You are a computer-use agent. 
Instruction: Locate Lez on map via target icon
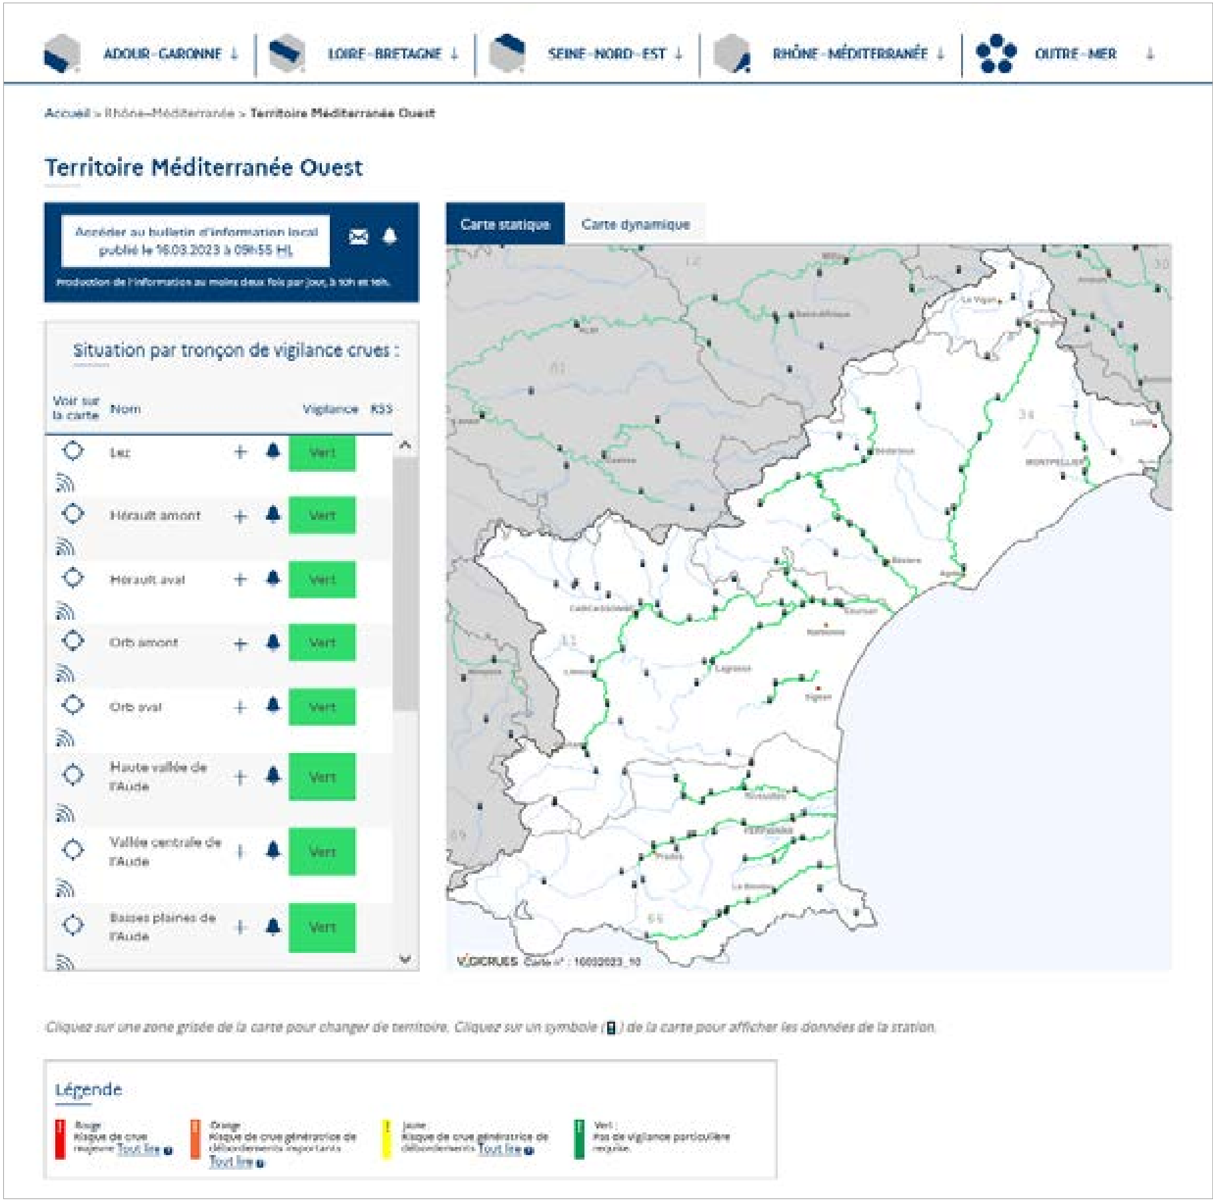click(x=73, y=452)
